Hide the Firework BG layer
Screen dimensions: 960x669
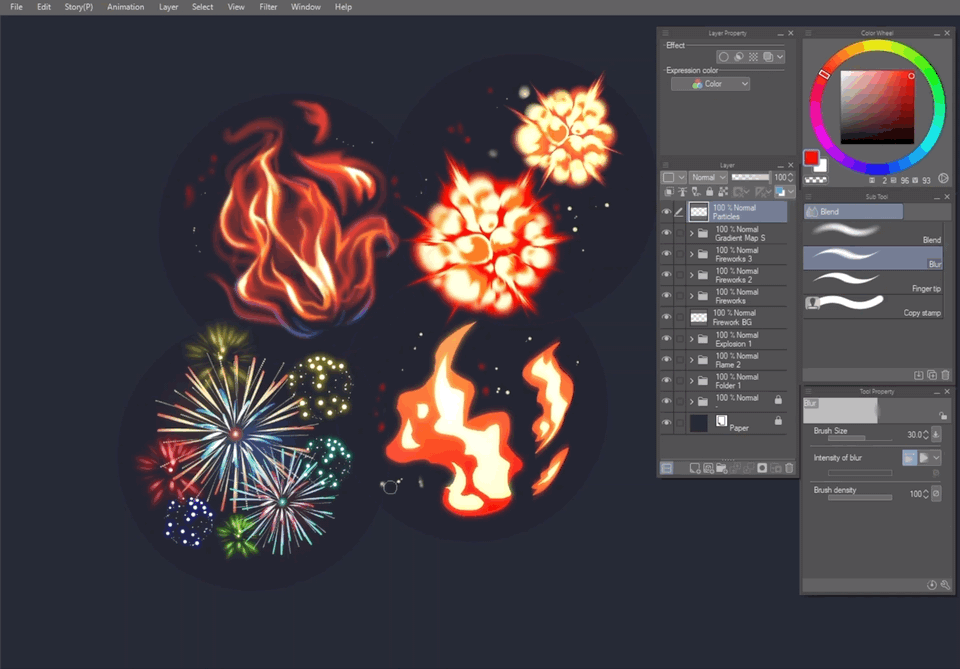pyautogui.click(x=667, y=318)
